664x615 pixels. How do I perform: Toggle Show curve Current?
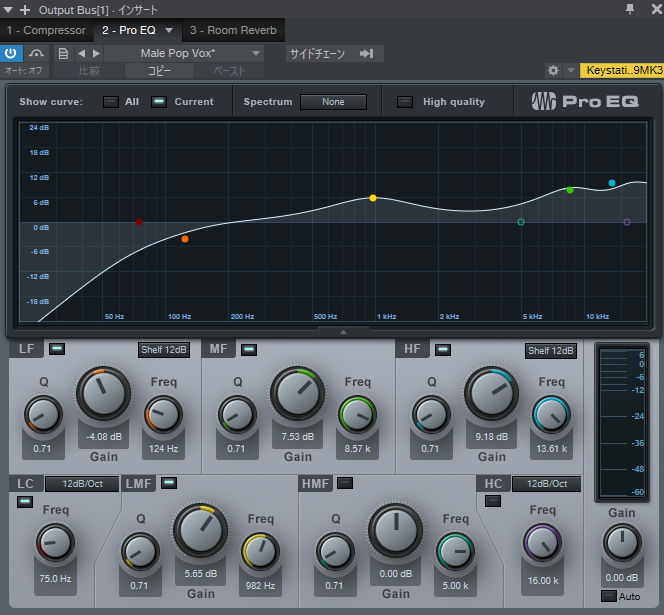[159, 102]
